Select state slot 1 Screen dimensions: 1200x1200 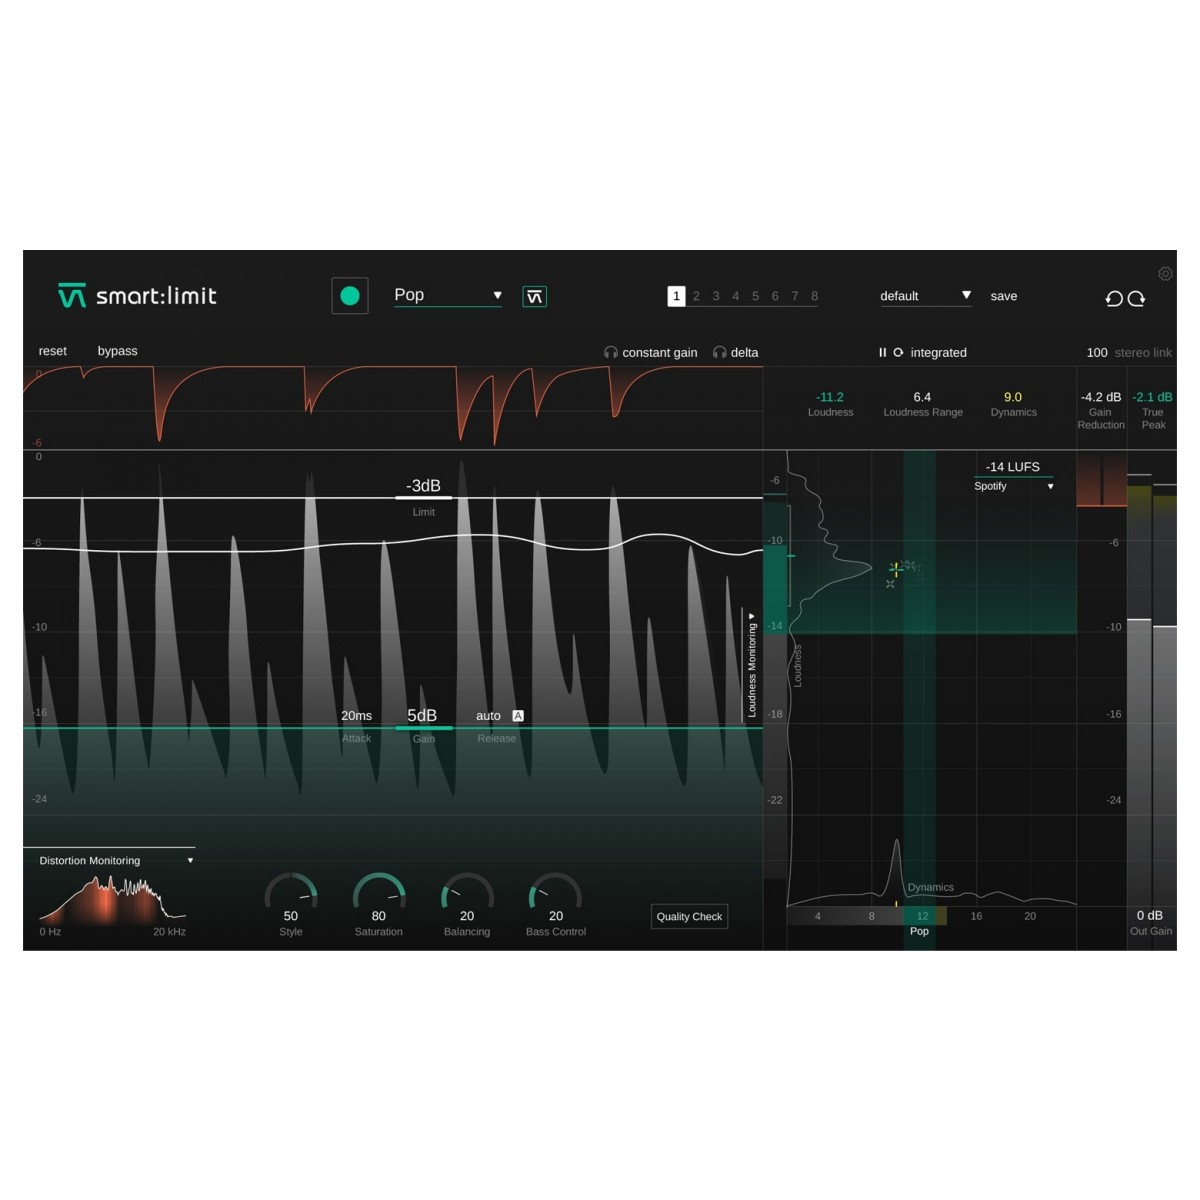676,296
